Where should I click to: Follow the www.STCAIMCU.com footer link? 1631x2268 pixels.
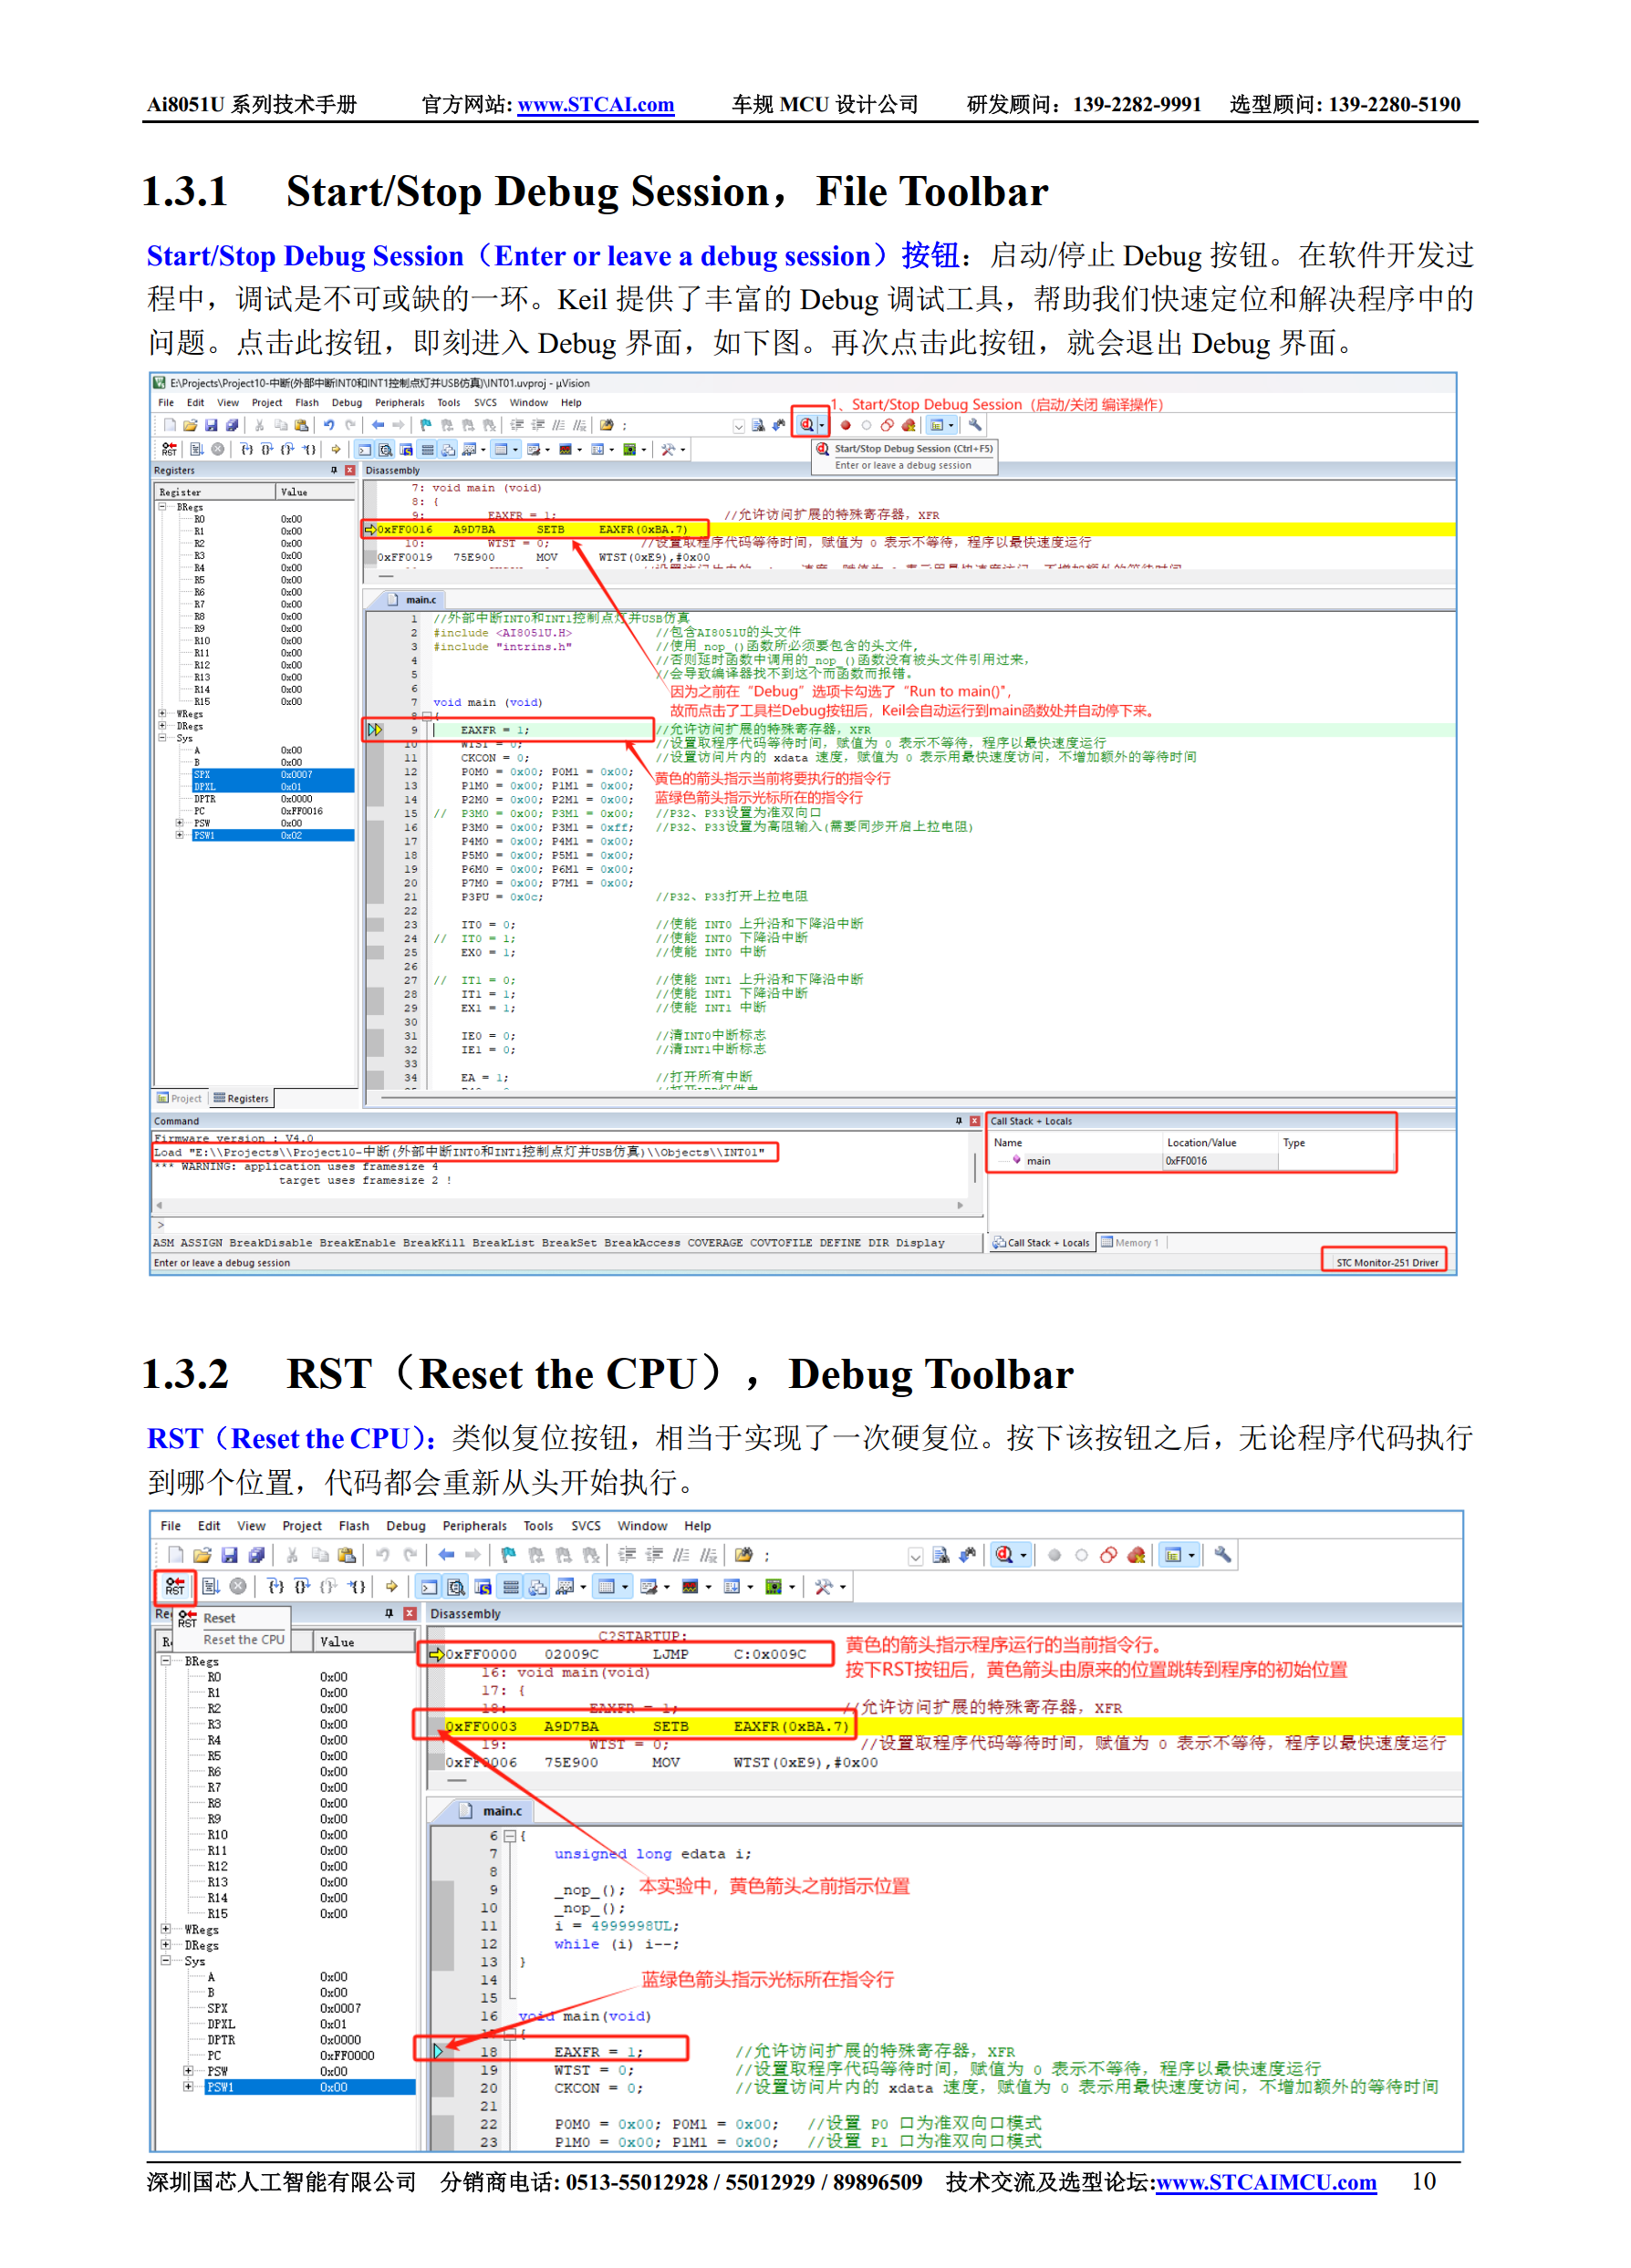[1266, 2182]
